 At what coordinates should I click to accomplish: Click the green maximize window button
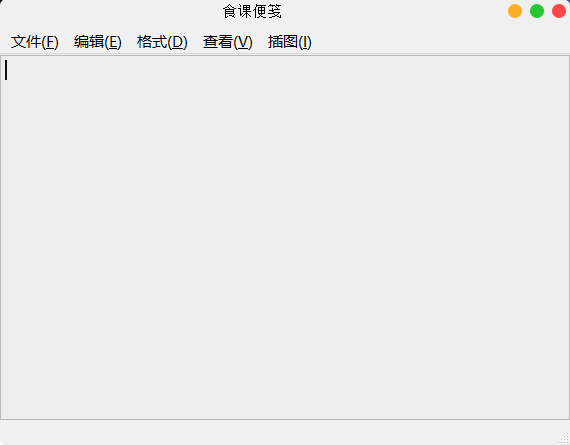pos(537,11)
